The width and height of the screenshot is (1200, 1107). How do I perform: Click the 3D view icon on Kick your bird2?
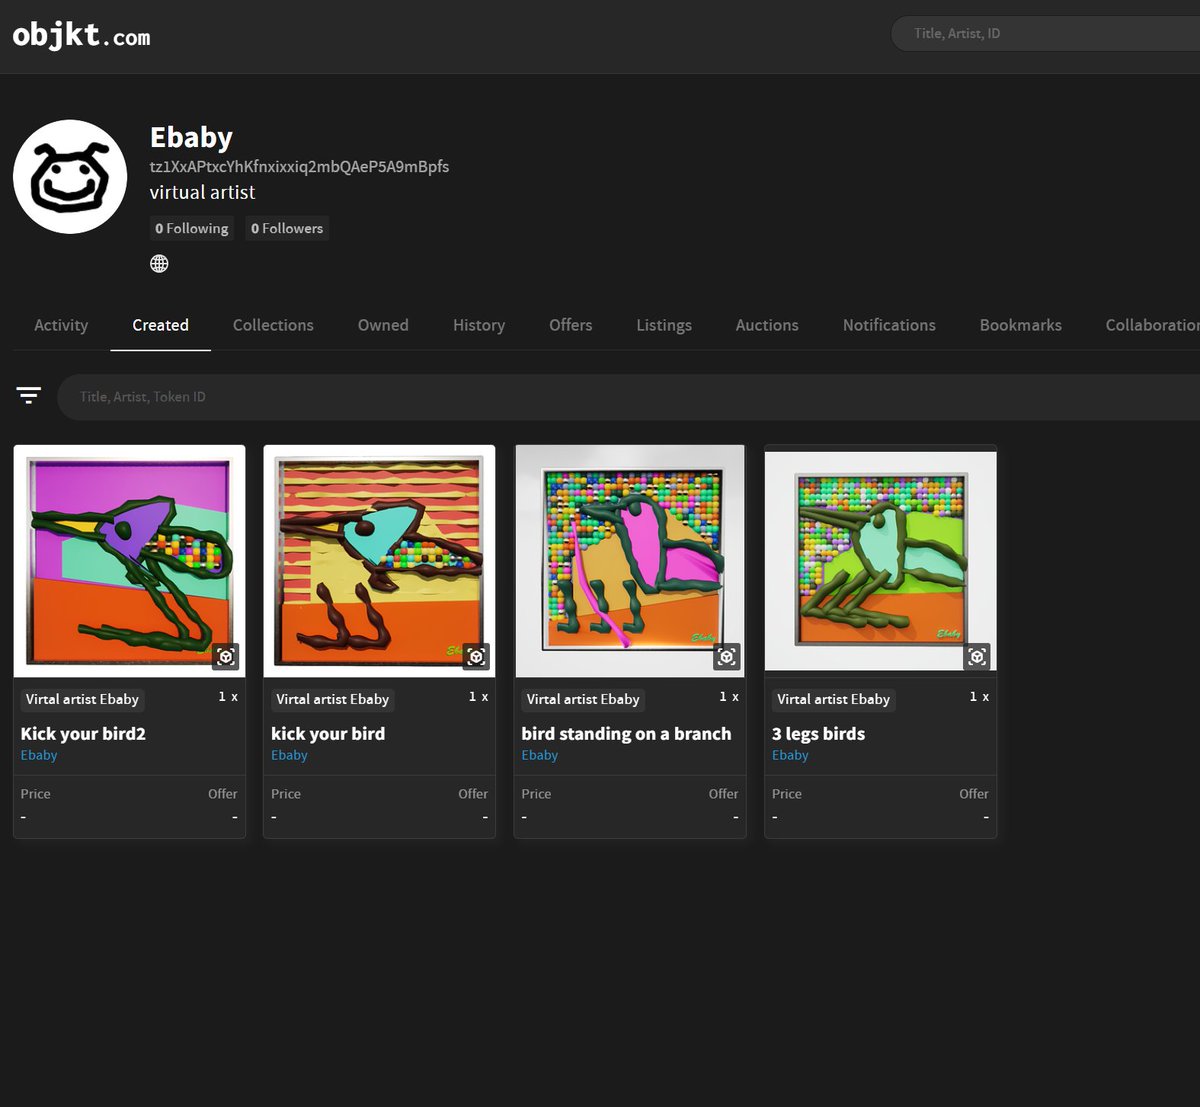click(x=226, y=656)
